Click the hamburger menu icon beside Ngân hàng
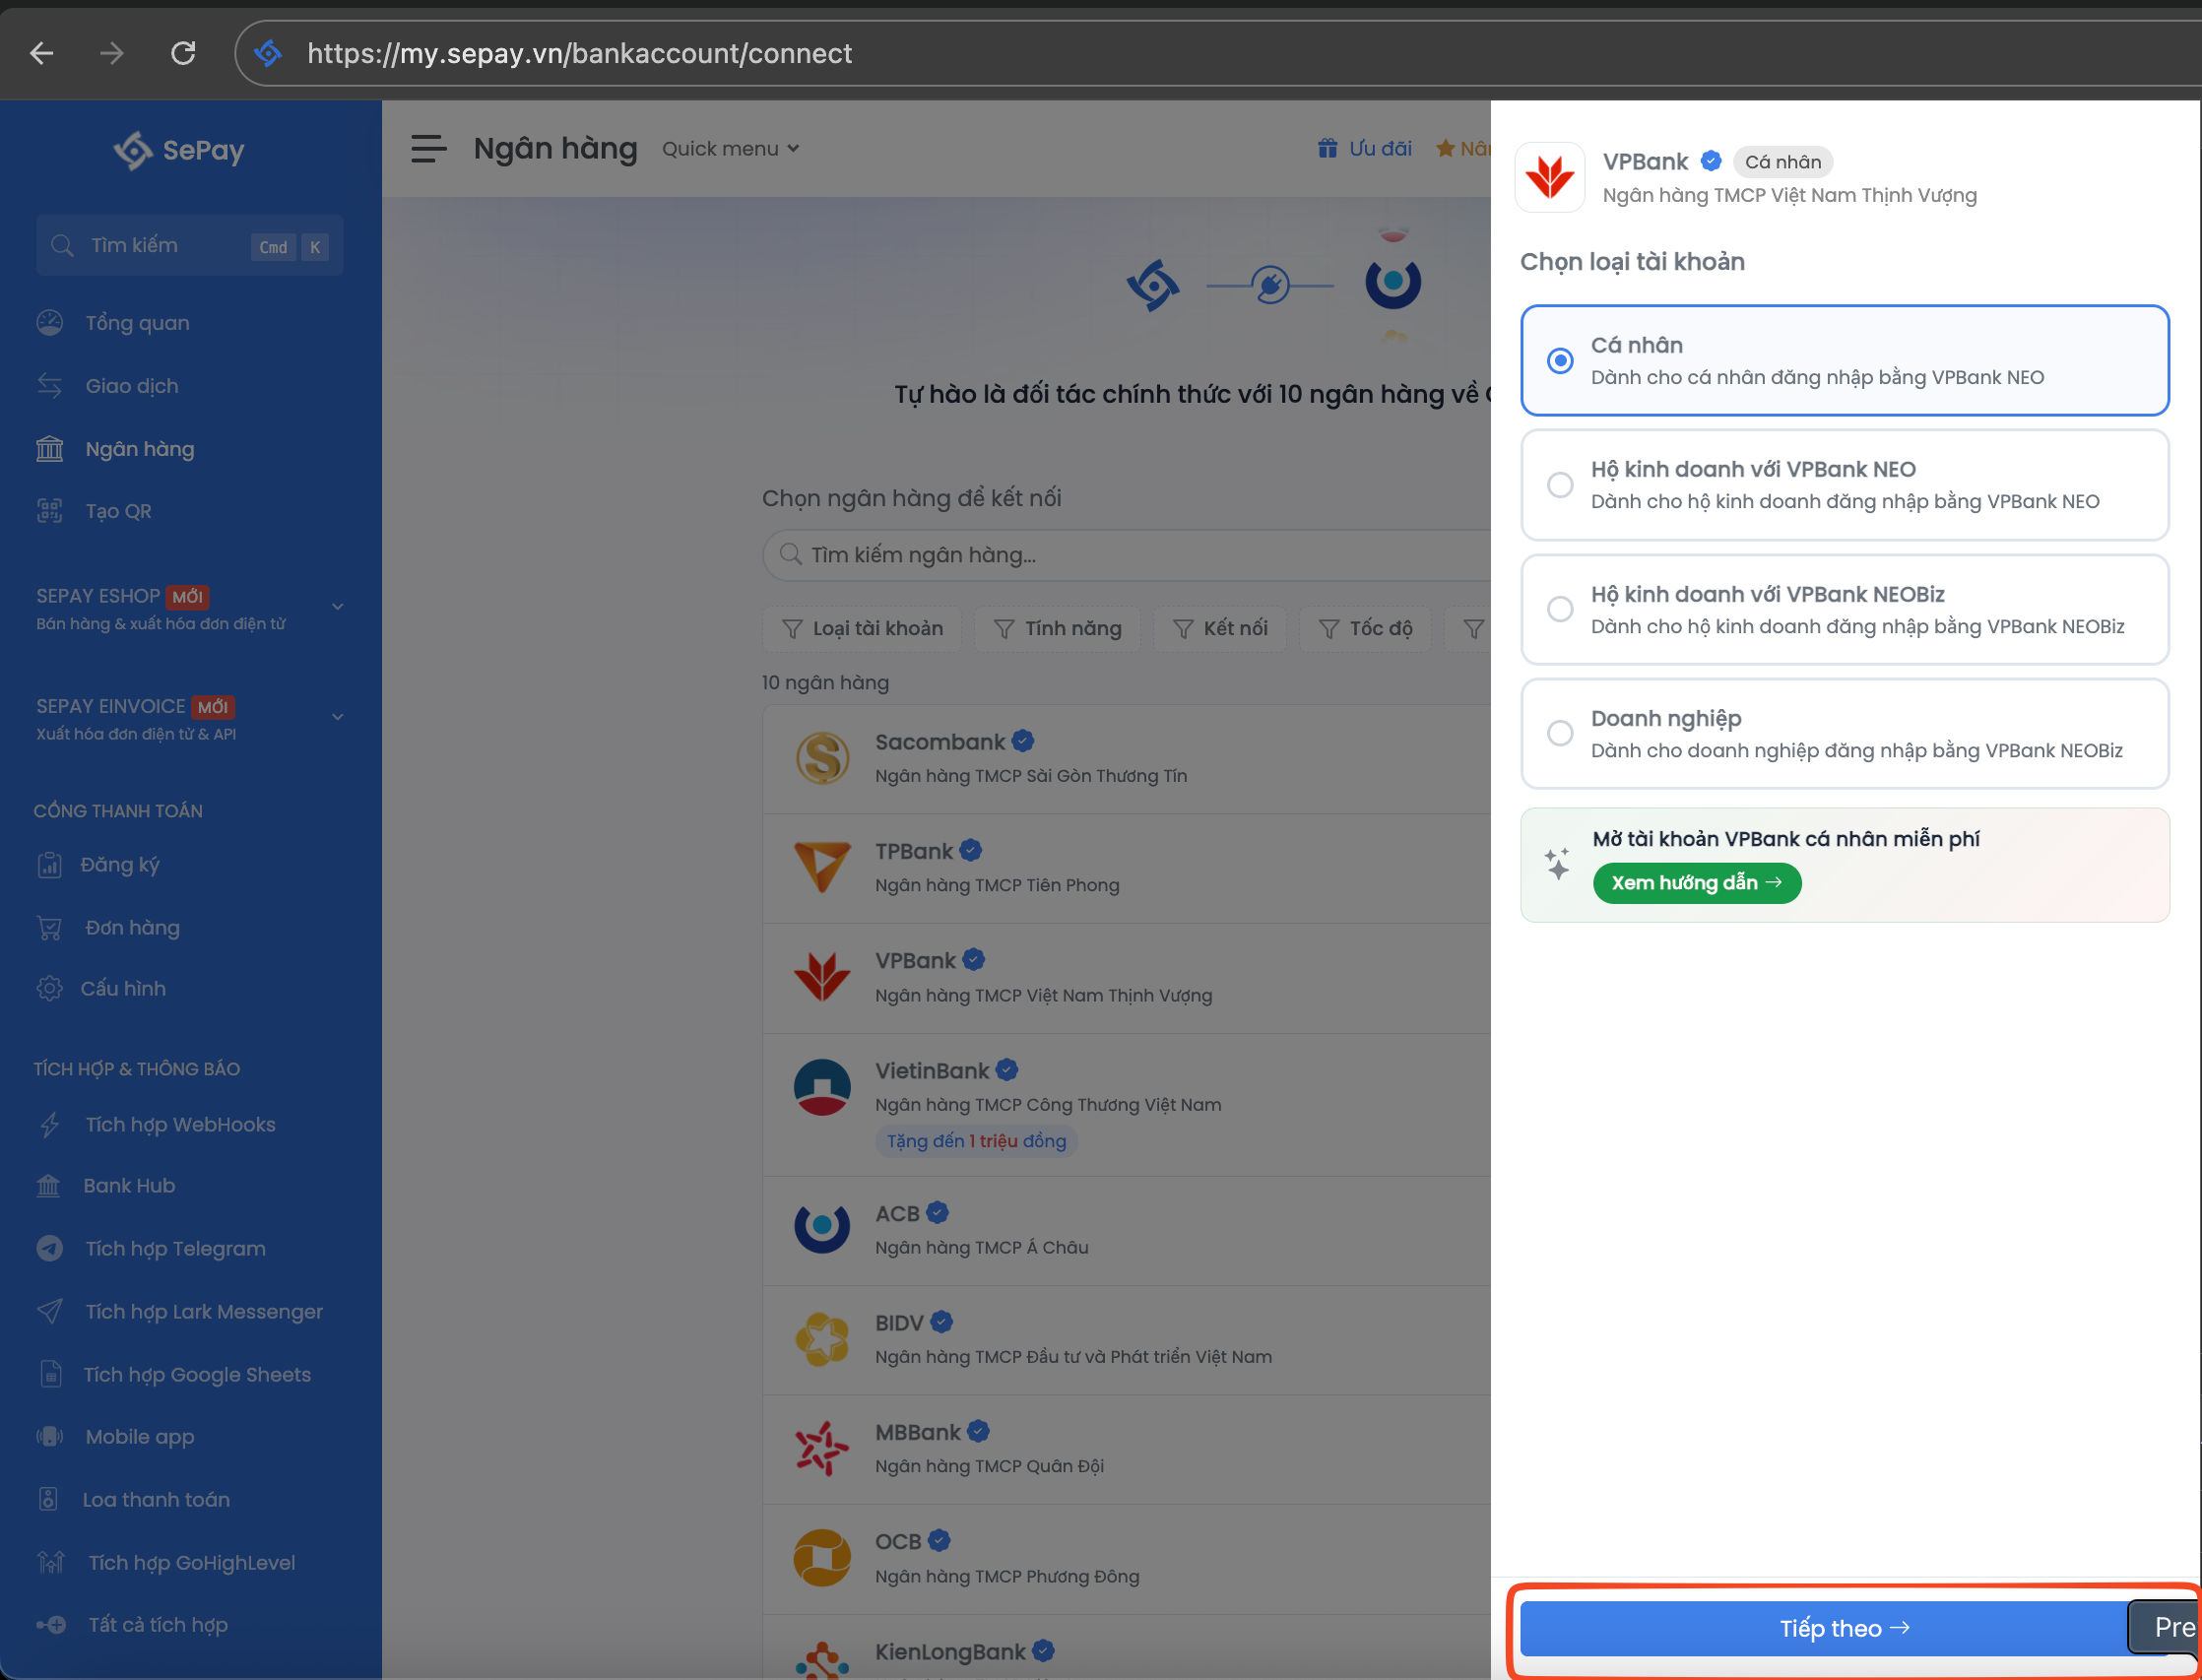 pos(428,149)
